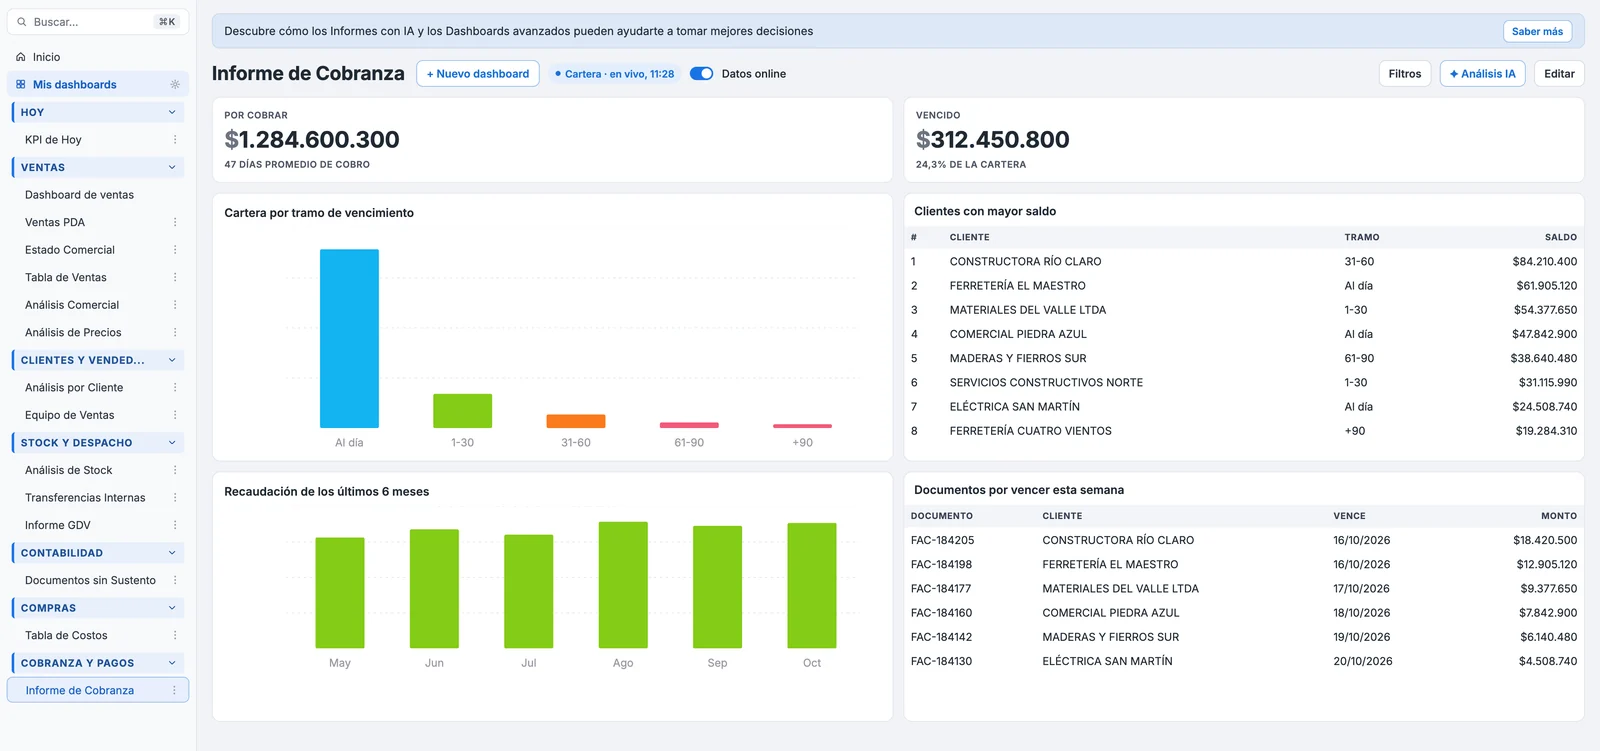Open the three-dot menu for Análisis por Cliente
Screen dimensions: 1600x751
pos(175,387)
